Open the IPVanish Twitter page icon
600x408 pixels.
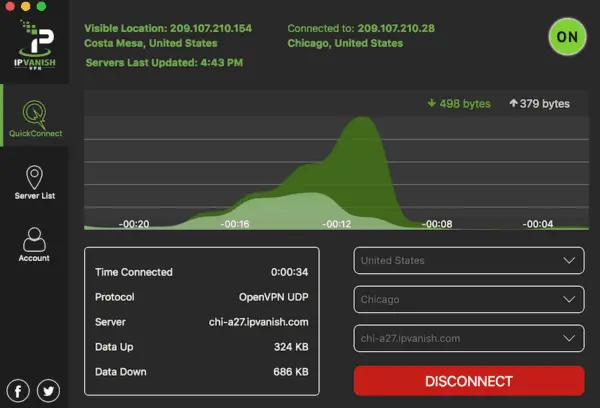click(48, 391)
